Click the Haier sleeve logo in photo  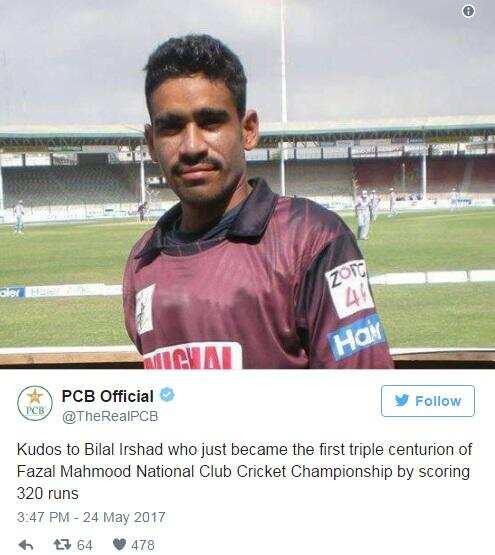356,337
